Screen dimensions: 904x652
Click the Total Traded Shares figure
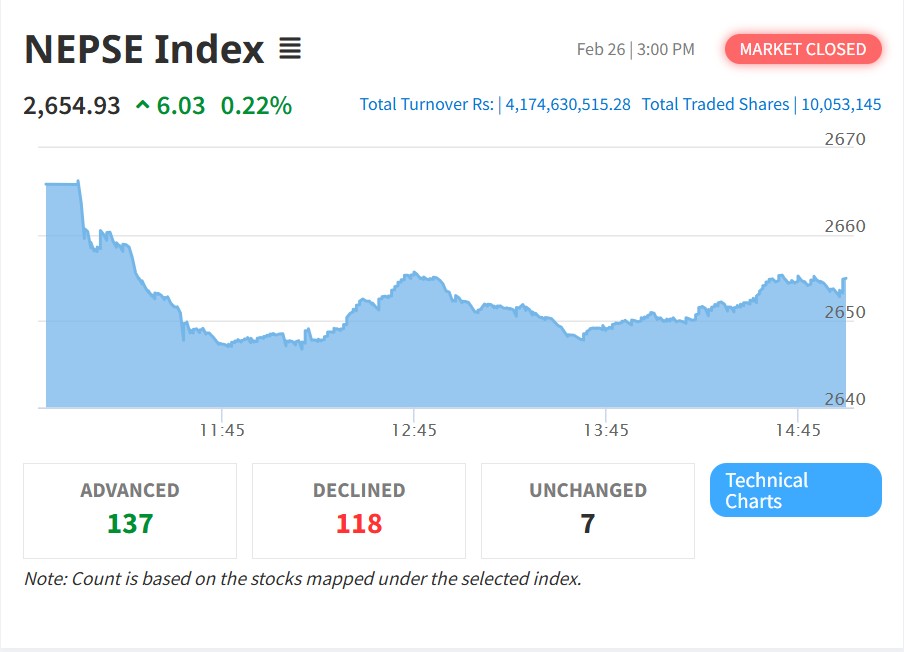point(841,104)
